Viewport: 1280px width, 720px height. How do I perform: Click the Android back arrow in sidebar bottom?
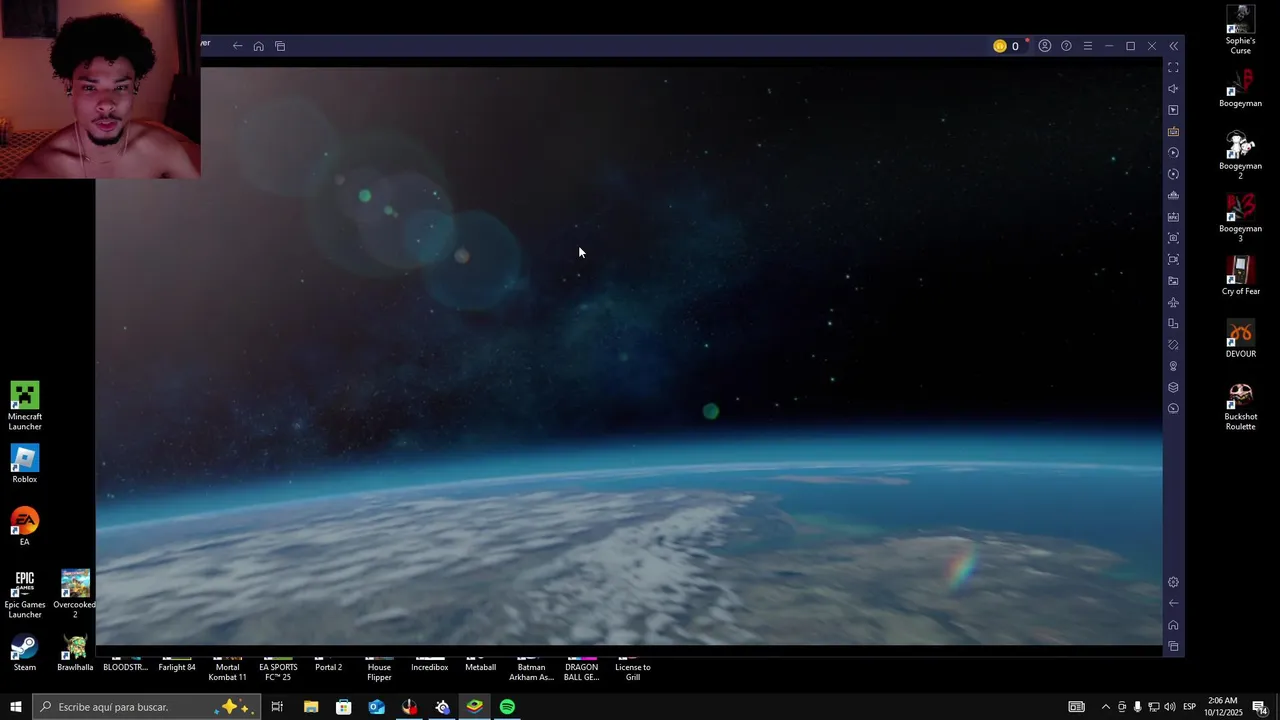point(1173,603)
